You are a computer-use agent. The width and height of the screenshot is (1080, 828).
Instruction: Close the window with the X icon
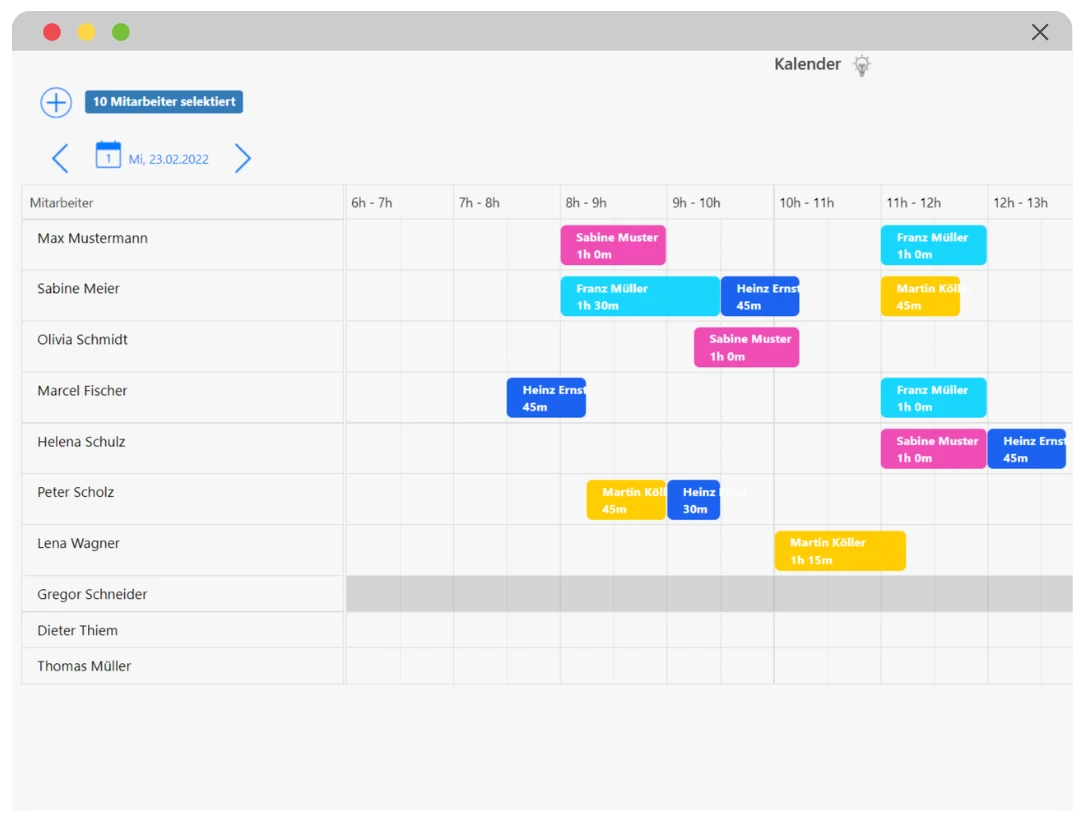pyautogui.click(x=1039, y=32)
